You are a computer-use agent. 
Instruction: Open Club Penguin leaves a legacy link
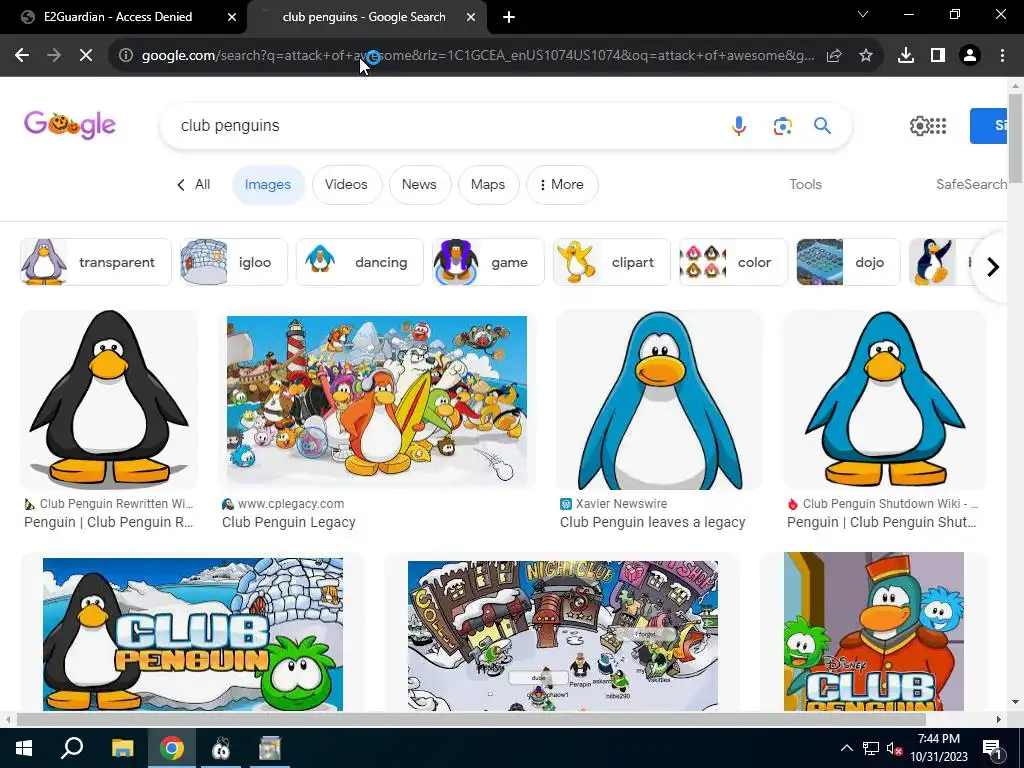[x=652, y=522]
